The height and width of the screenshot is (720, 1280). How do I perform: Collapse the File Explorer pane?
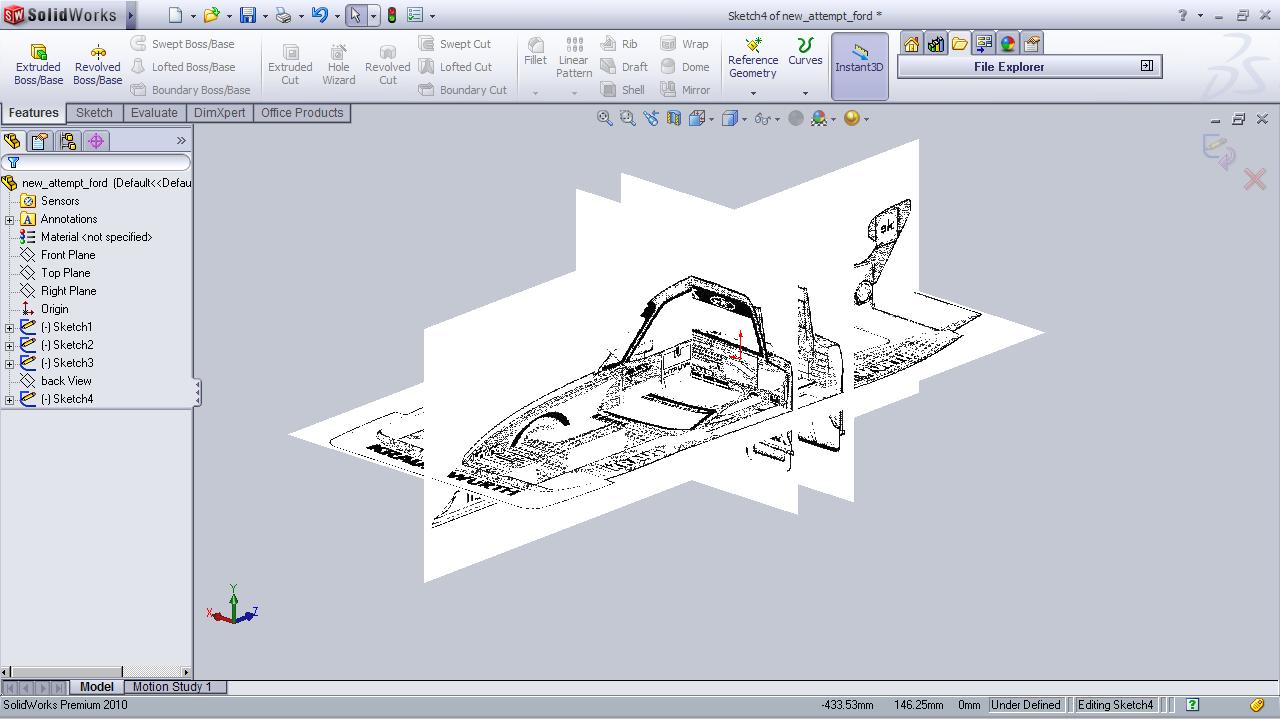[x=1147, y=66]
